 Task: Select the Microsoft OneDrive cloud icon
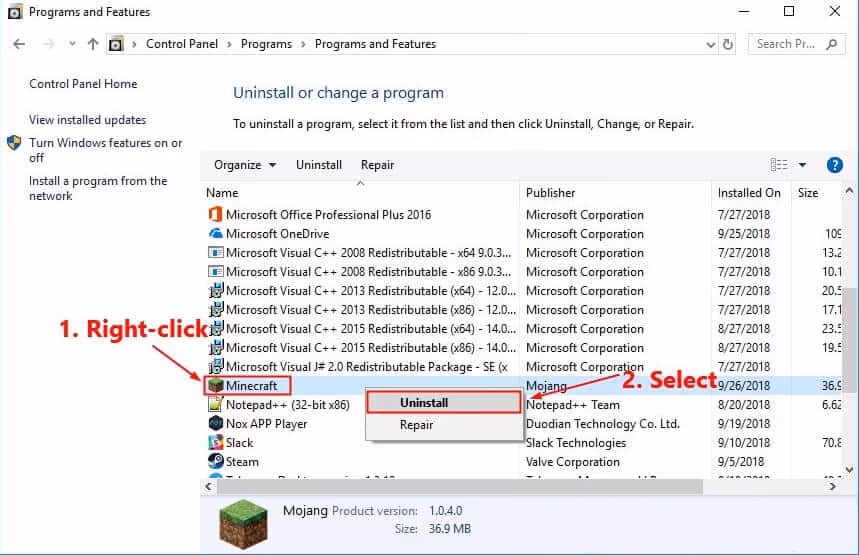coord(215,233)
